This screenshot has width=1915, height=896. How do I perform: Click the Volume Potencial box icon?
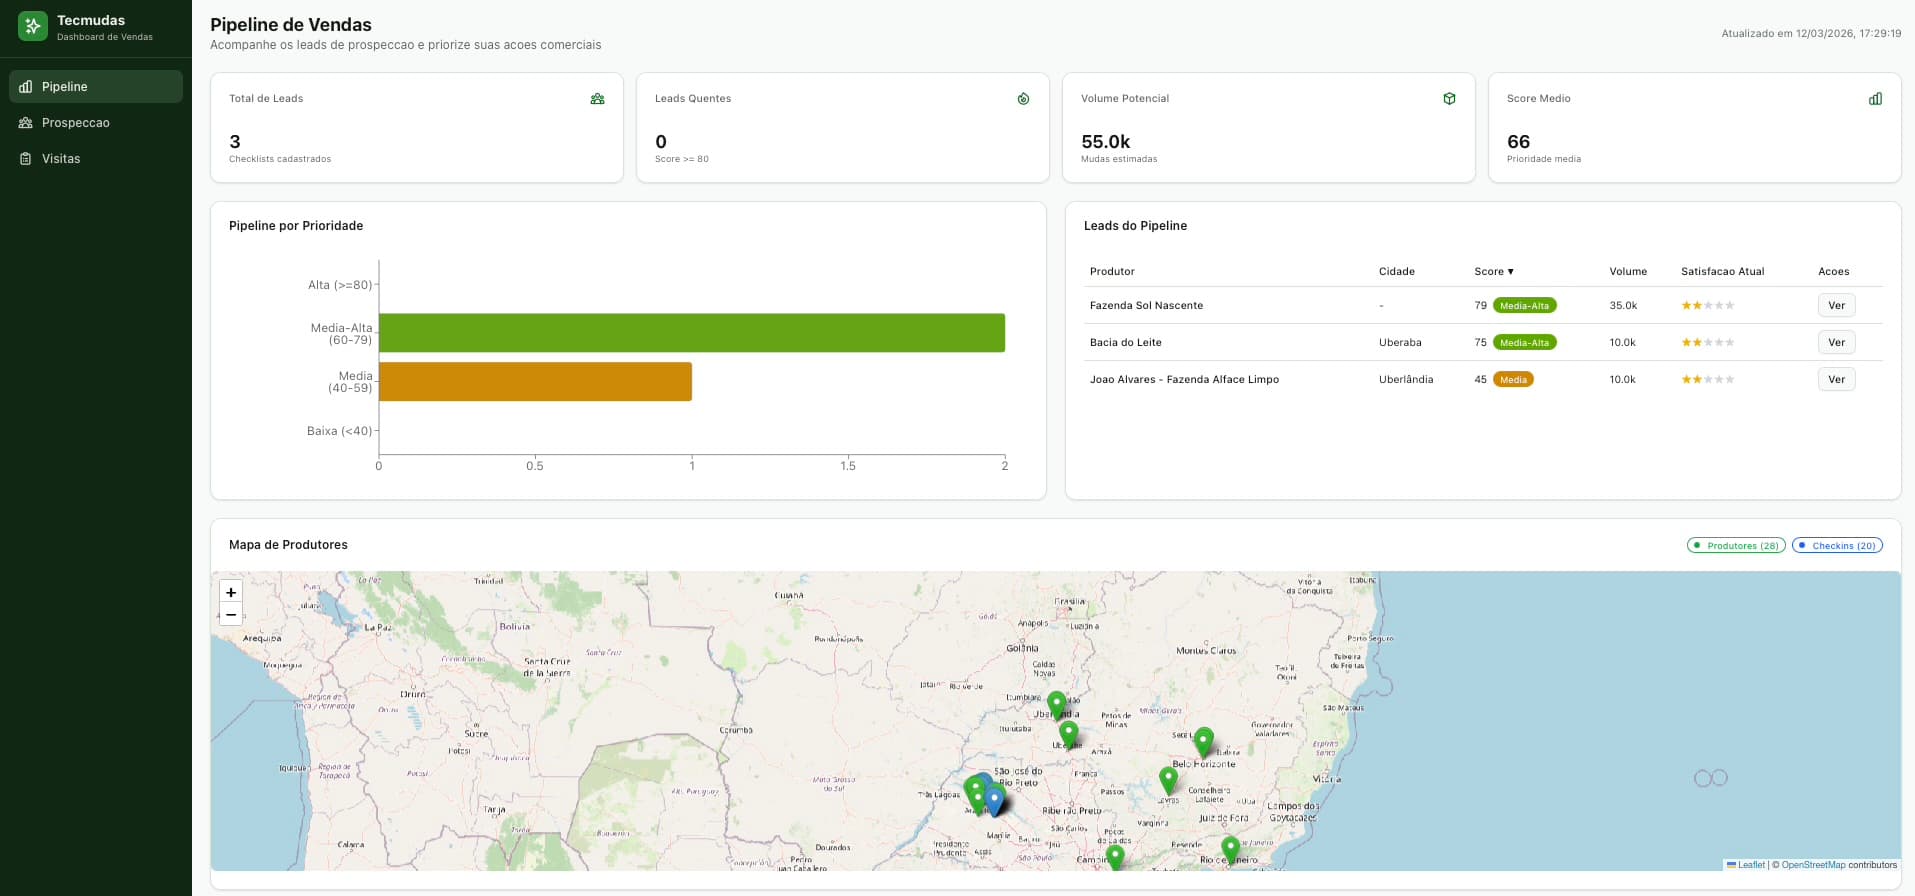(x=1449, y=99)
